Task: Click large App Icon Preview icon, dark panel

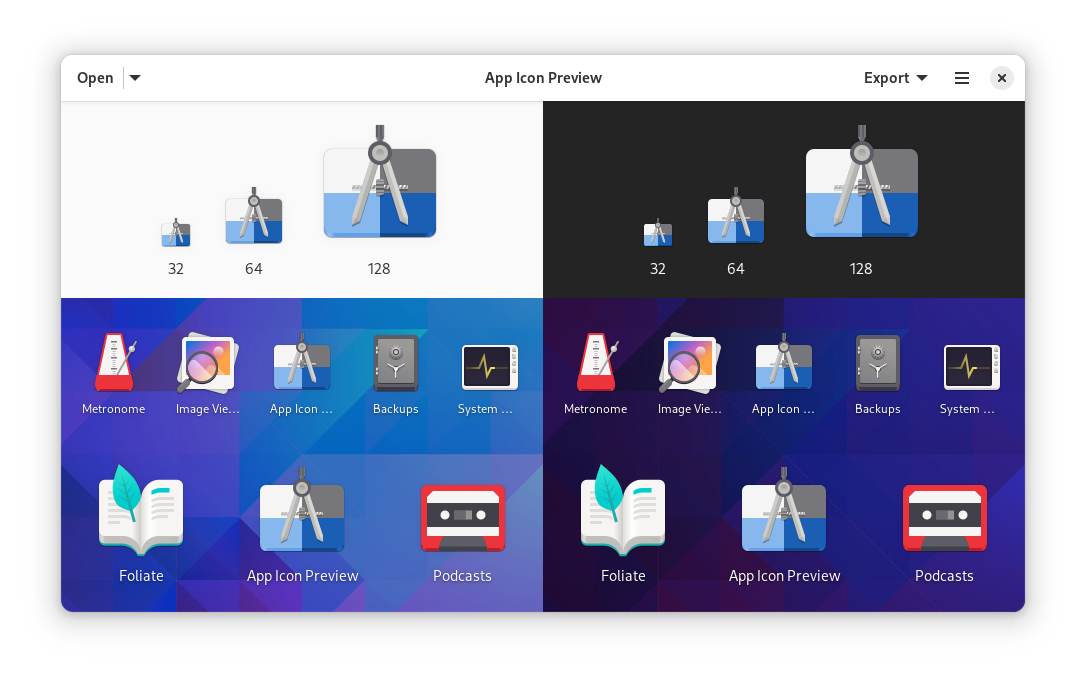Action: point(784,509)
